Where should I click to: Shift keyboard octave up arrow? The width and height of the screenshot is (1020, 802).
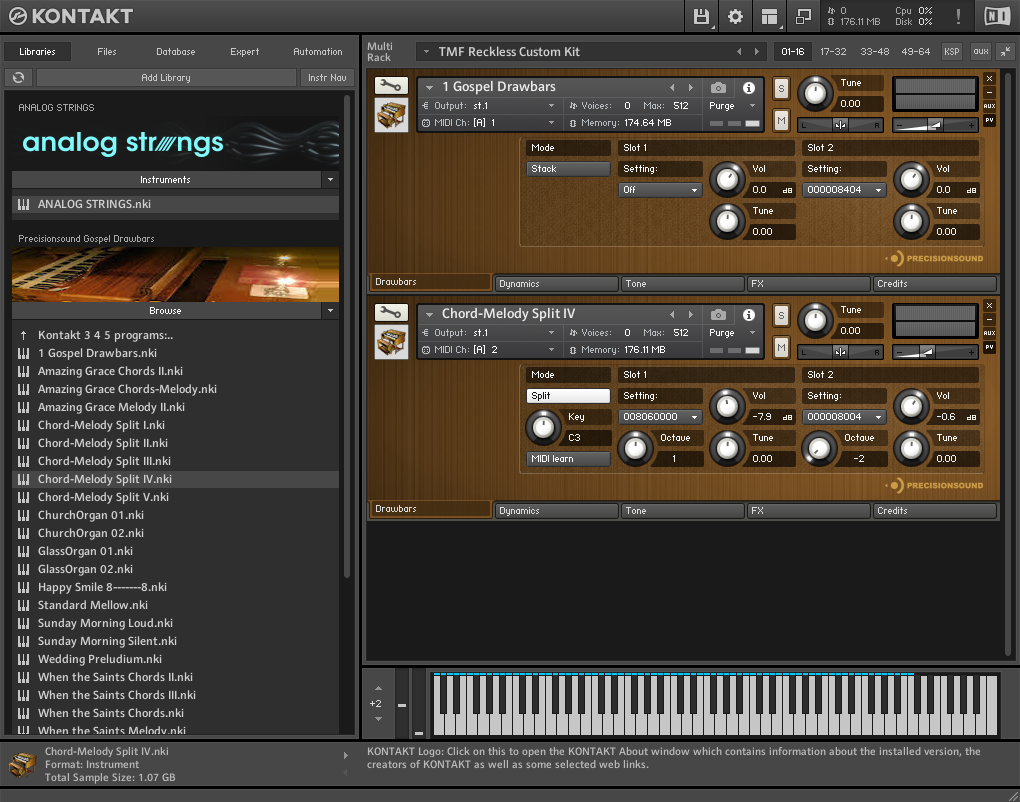click(x=378, y=688)
